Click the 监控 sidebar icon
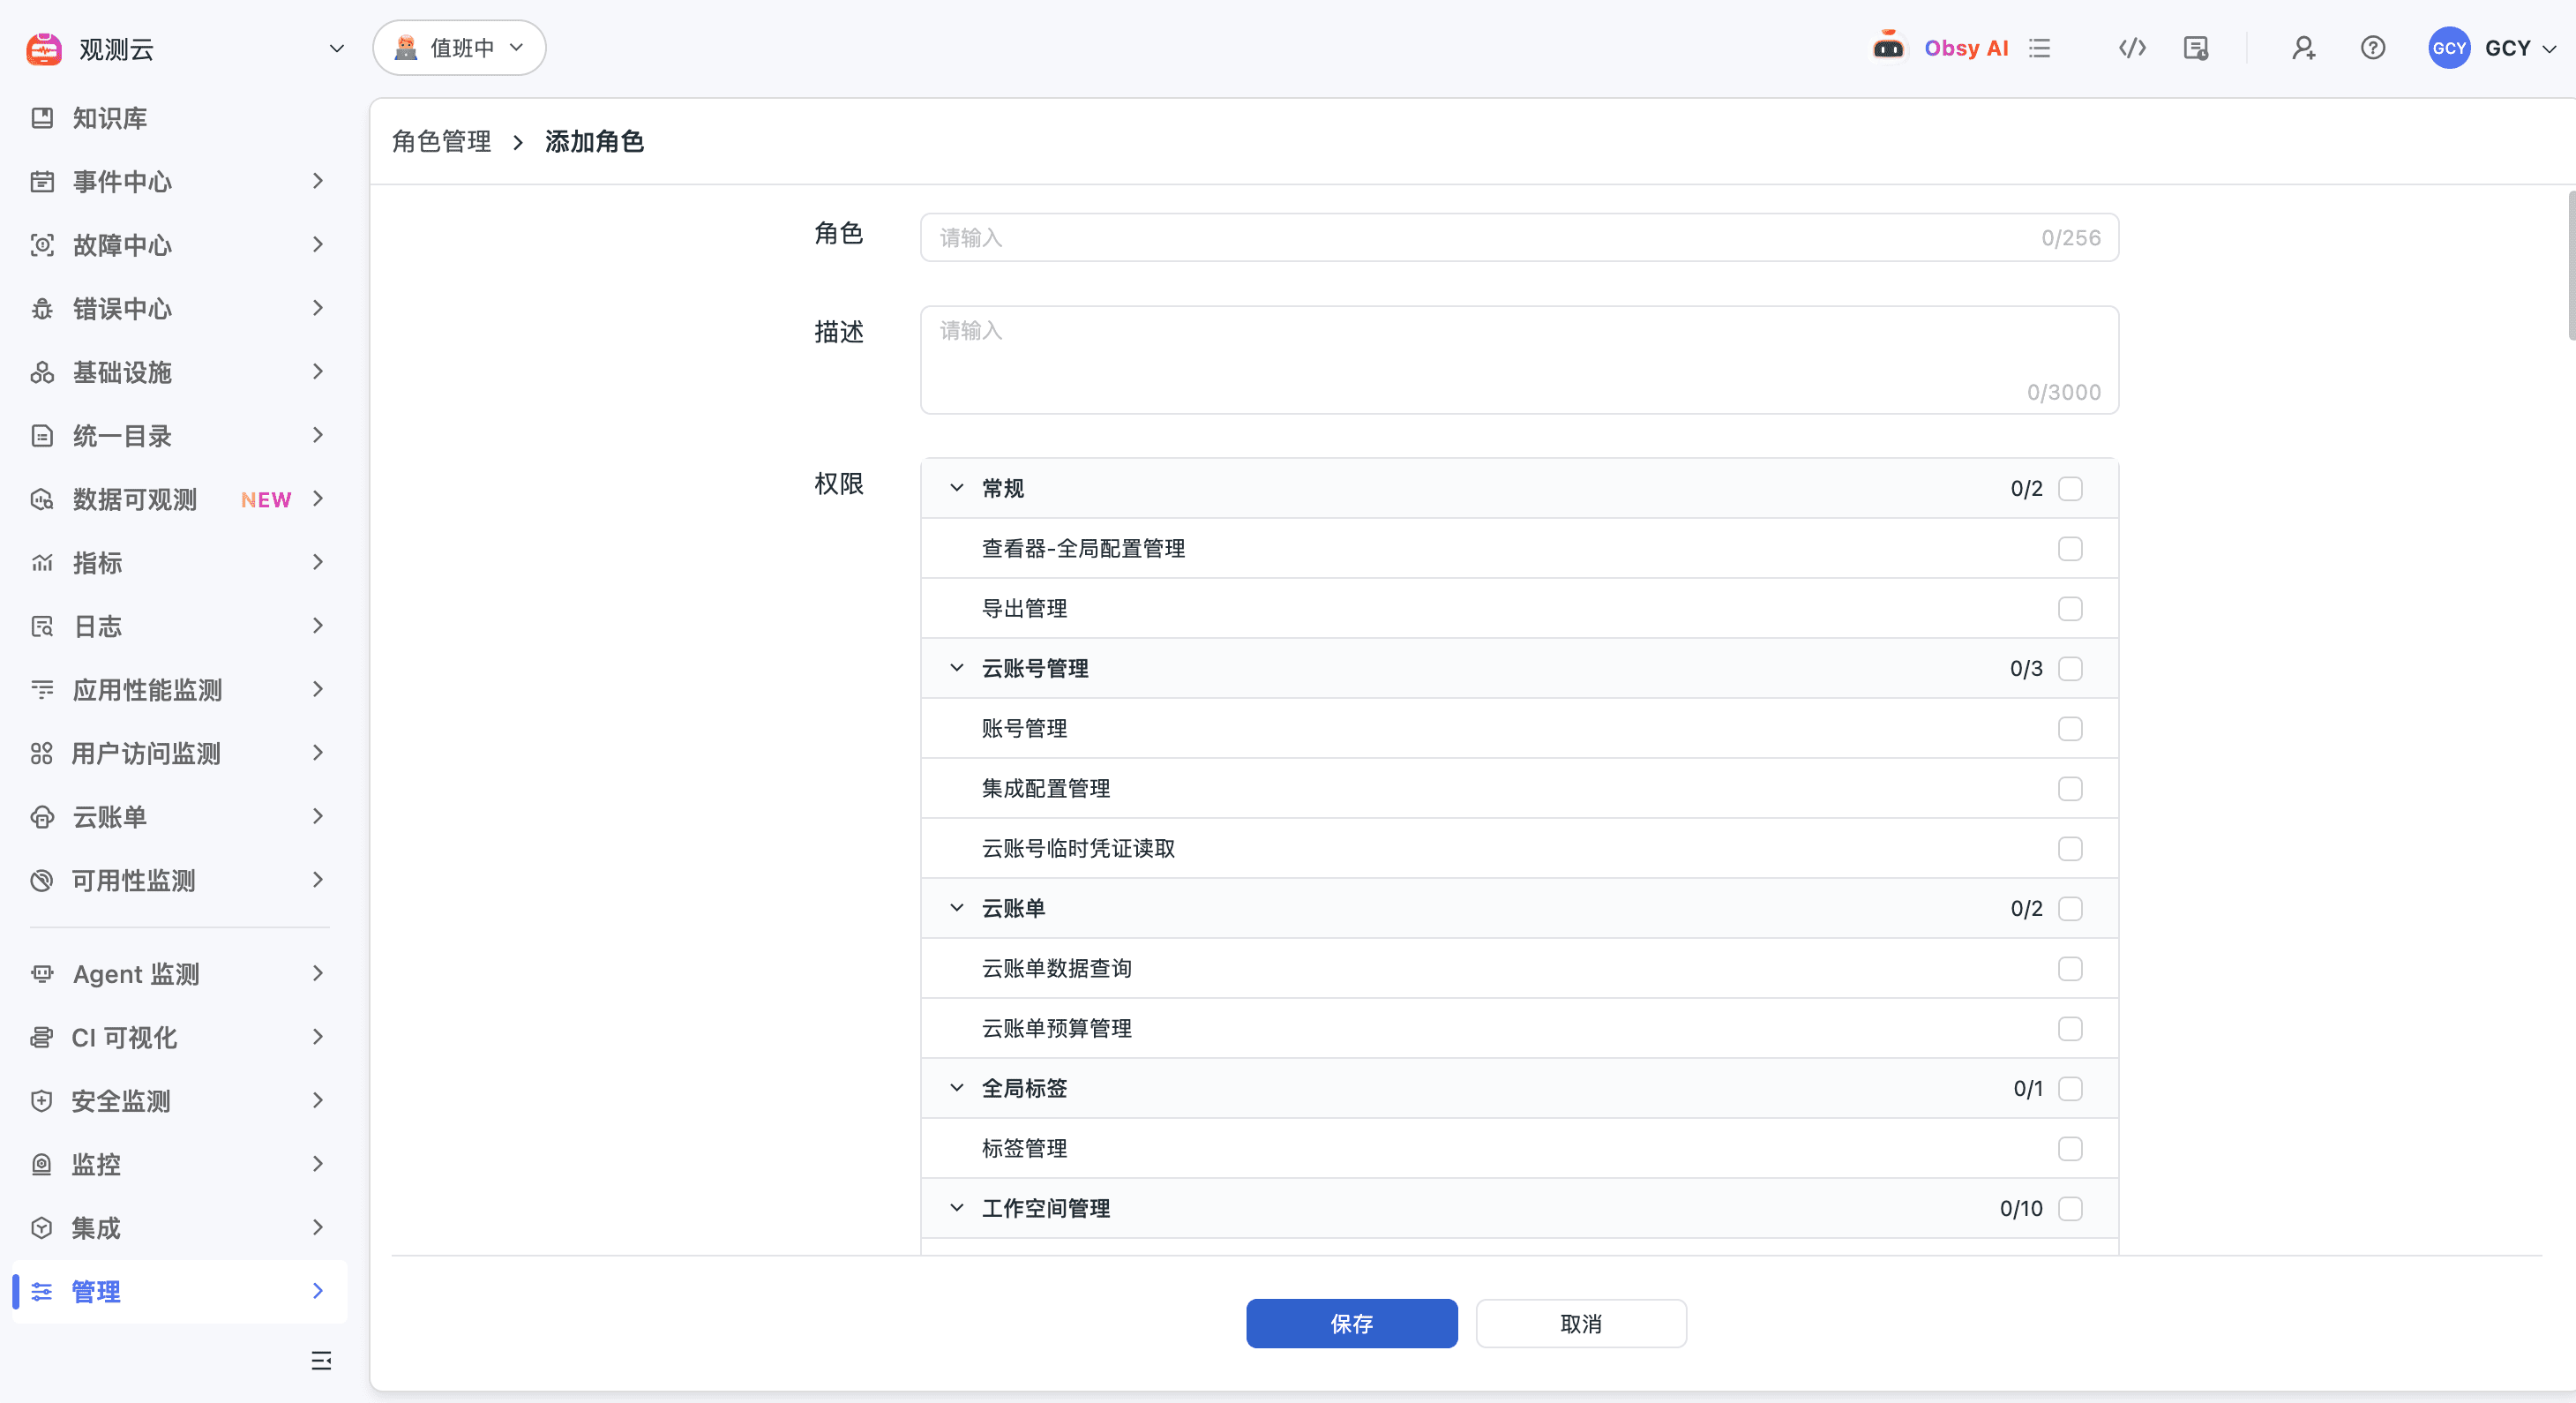This screenshot has height=1403, width=2576. tap(42, 1164)
